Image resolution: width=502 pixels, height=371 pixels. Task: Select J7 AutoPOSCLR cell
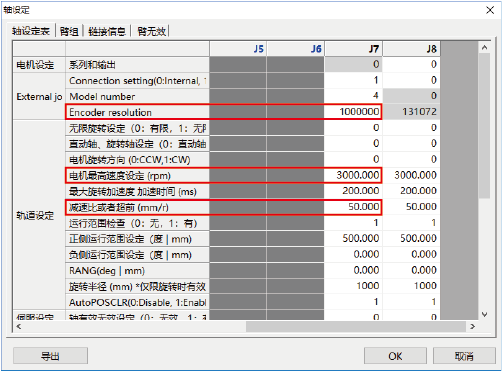353,302
